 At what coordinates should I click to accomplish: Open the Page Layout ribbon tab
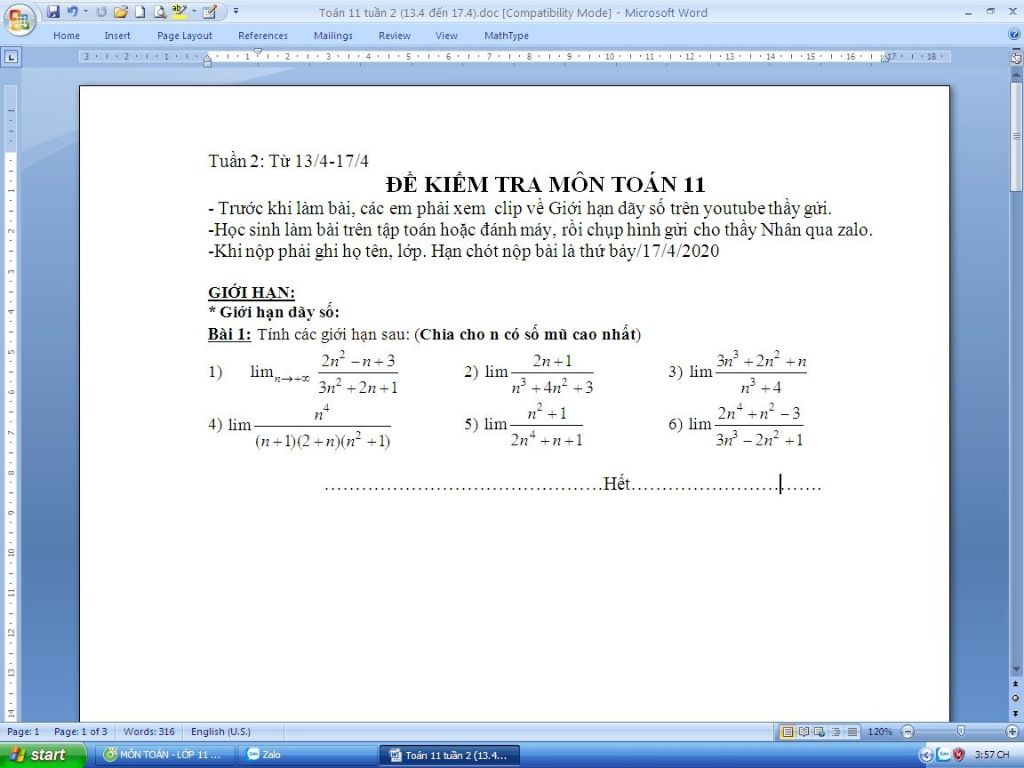(x=185, y=36)
